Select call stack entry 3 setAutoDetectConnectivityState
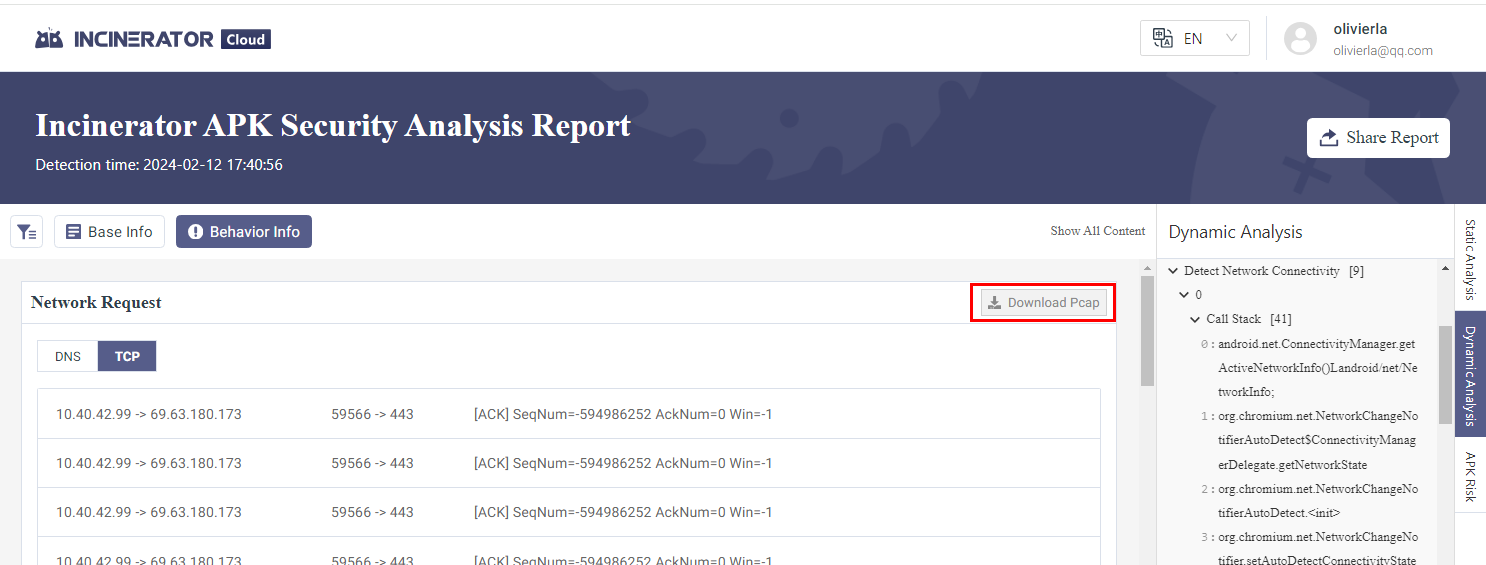The image size is (1486, 565). tap(1317, 549)
